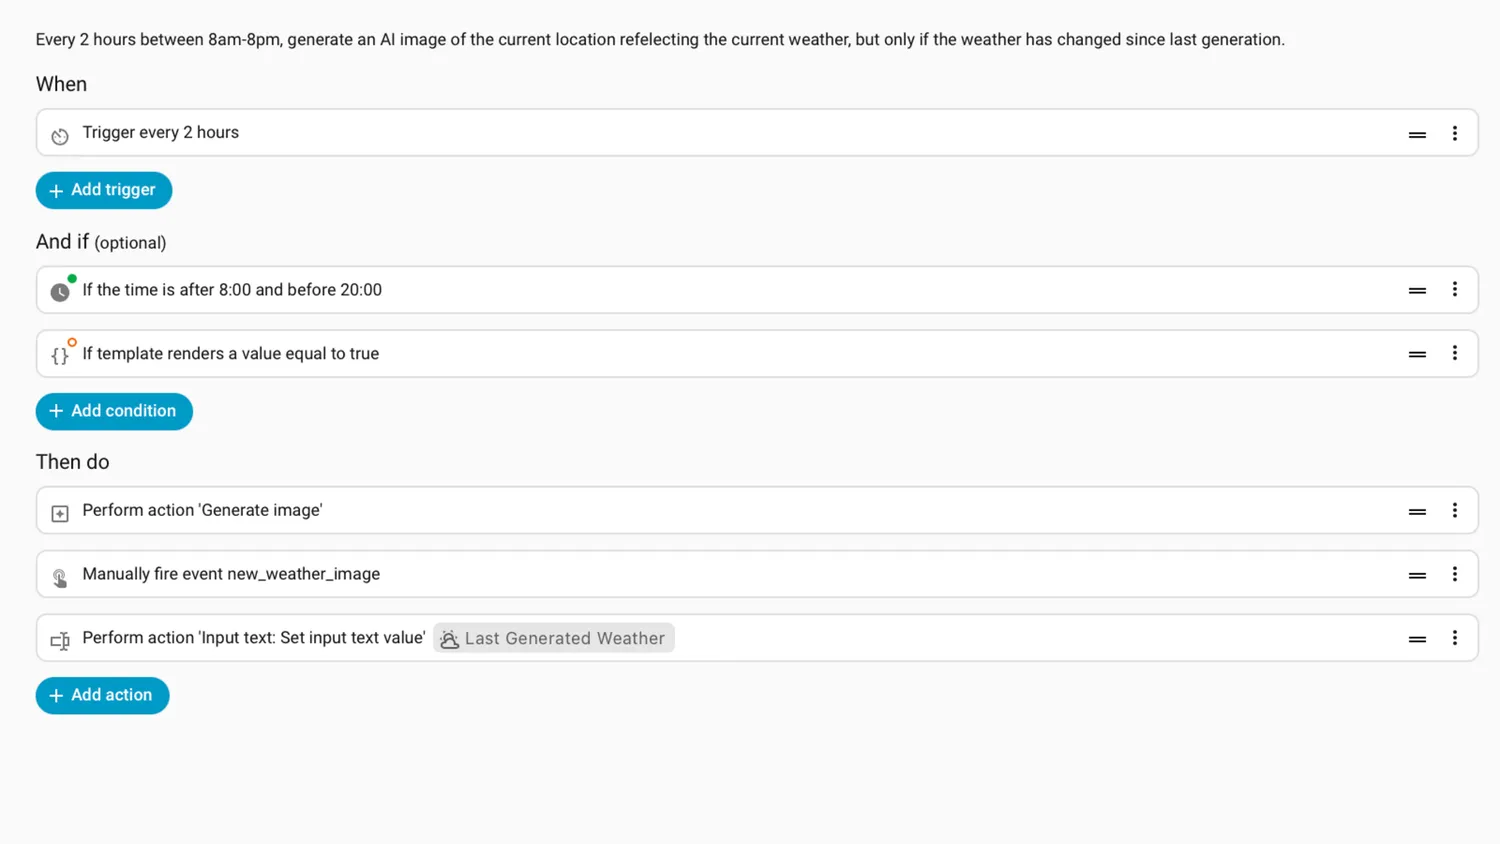Open the overflow menu for the fire event action
The height and width of the screenshot is (844, 1500).
[1455, 575]
